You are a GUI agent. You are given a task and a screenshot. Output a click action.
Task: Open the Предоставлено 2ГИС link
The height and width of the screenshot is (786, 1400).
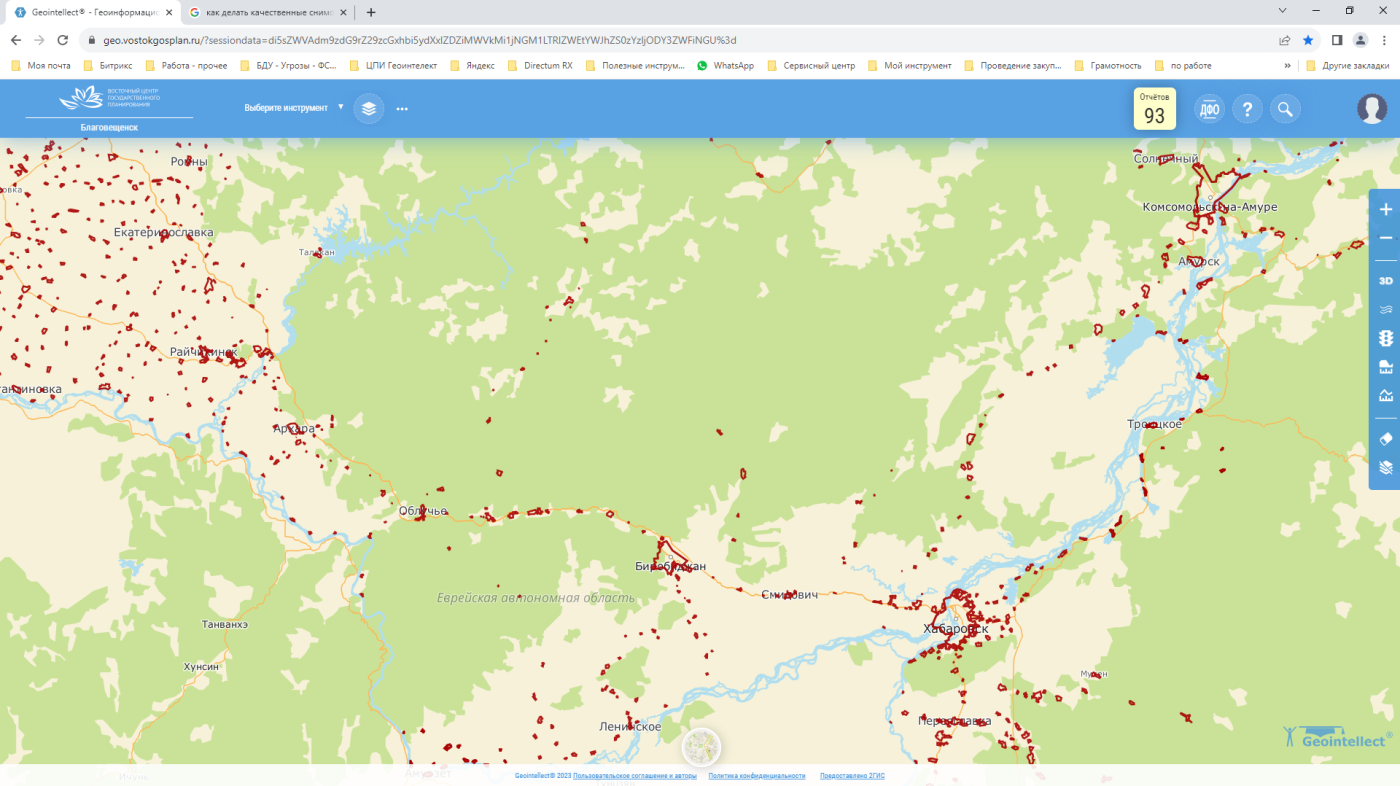coord(852,776)
